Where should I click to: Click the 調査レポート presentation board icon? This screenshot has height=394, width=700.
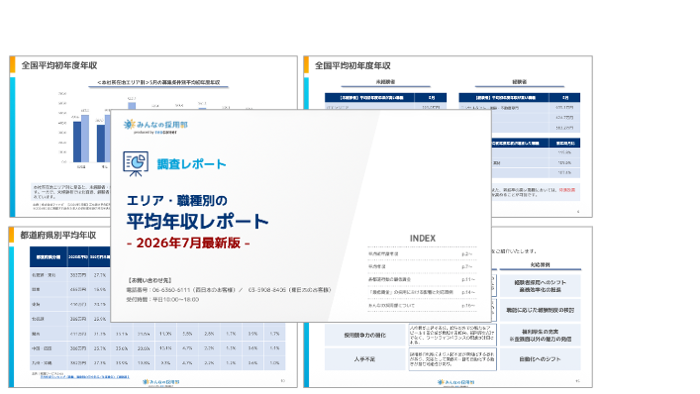point(136,163)
